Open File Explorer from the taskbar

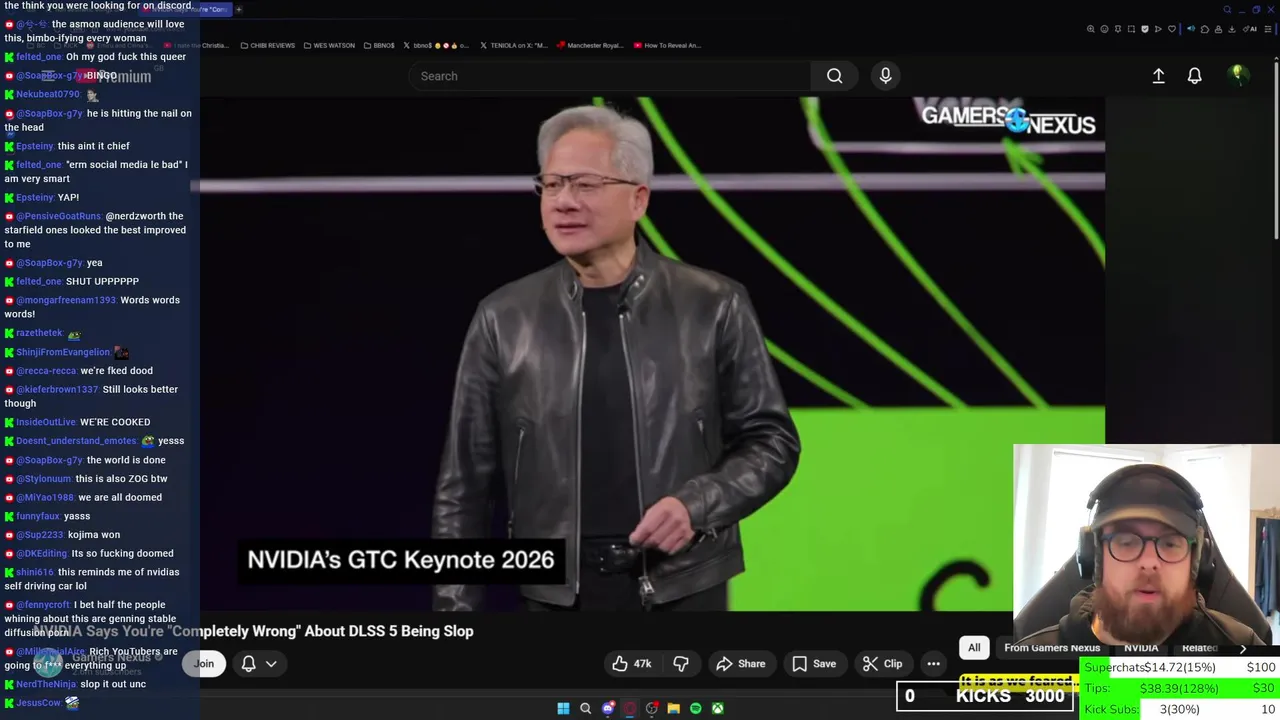tap(674, 708)
